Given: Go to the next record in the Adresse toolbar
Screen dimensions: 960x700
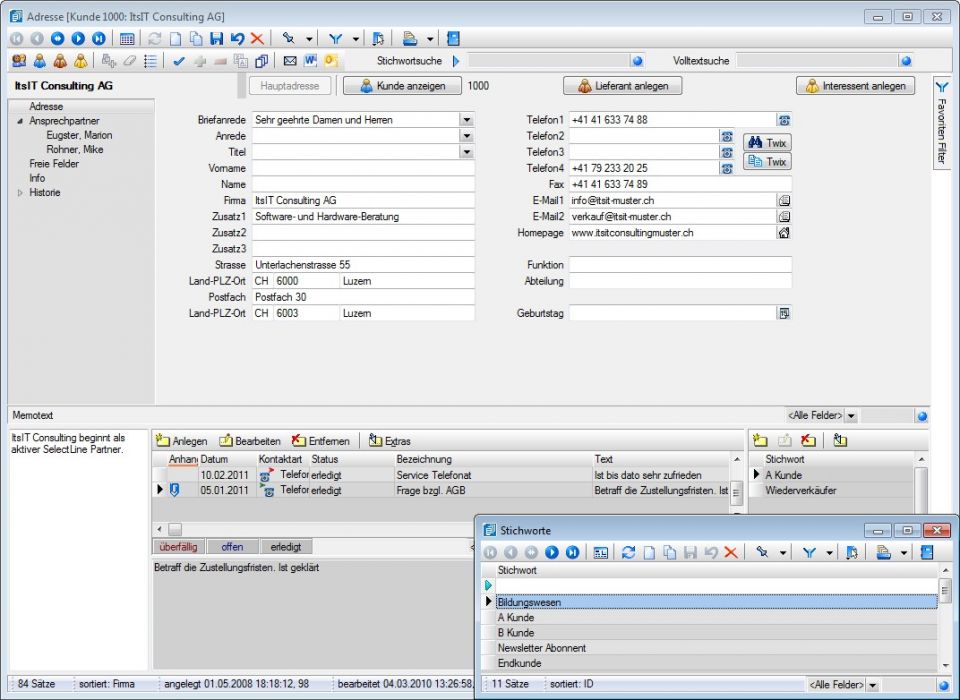Looking at the screenshot, I should coord(78,39).
